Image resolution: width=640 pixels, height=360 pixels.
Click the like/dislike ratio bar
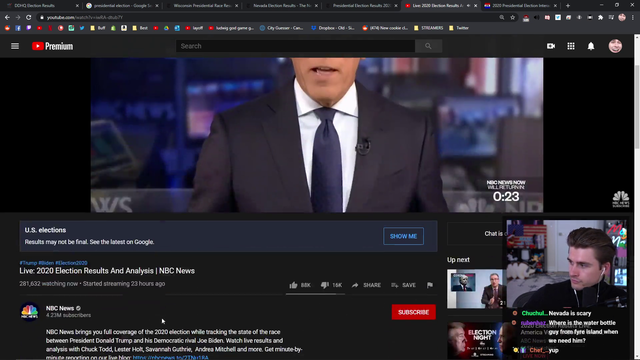(315, 294)
